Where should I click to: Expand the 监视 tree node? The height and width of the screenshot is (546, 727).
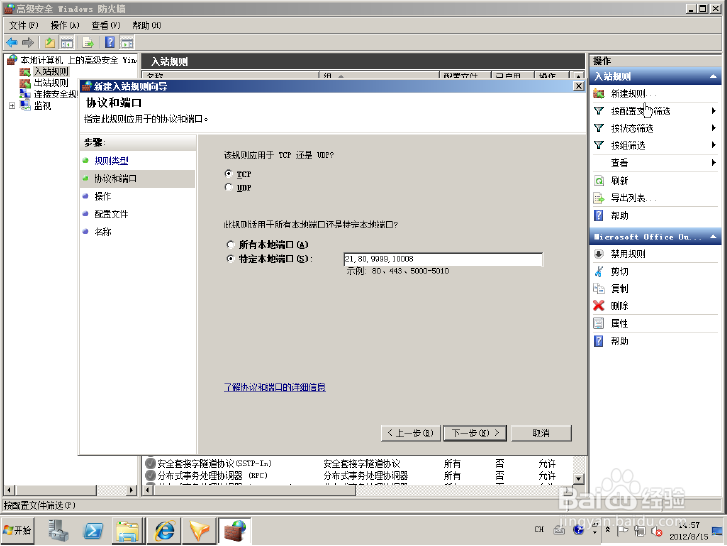click(x=12, y=106)
